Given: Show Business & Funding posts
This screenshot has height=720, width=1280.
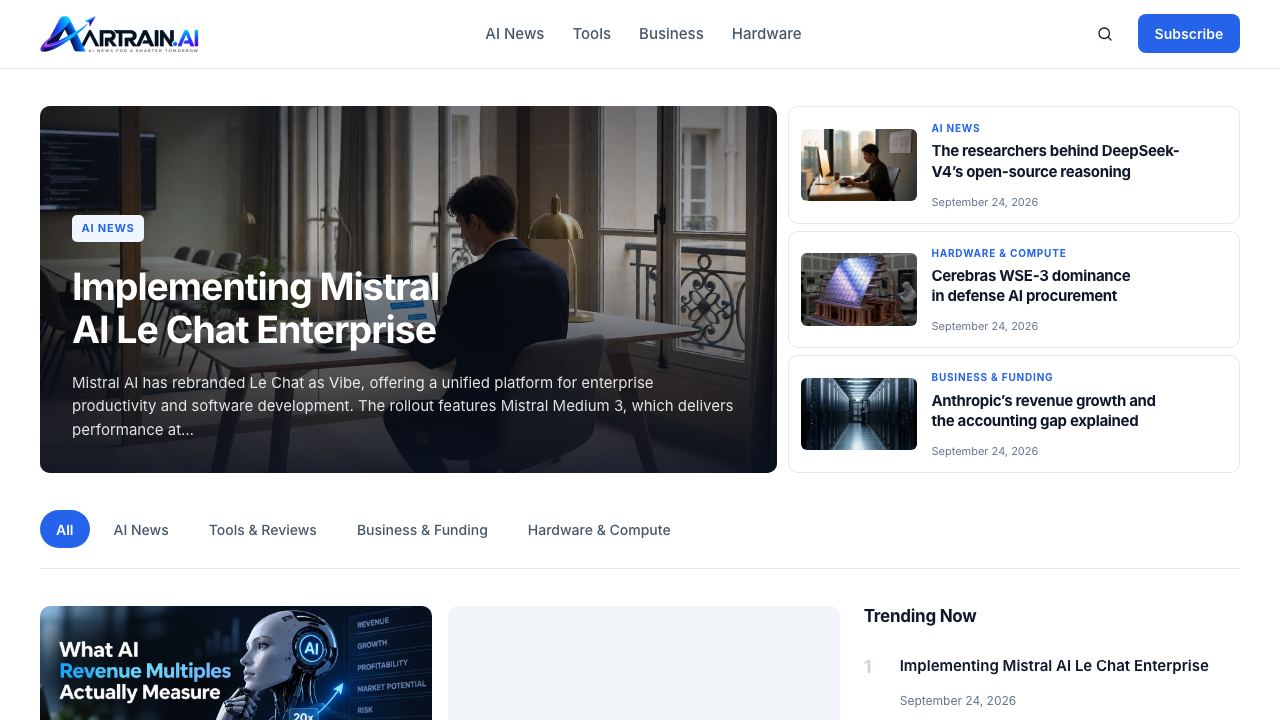Looking at the screenshot, I should point(422,530).
